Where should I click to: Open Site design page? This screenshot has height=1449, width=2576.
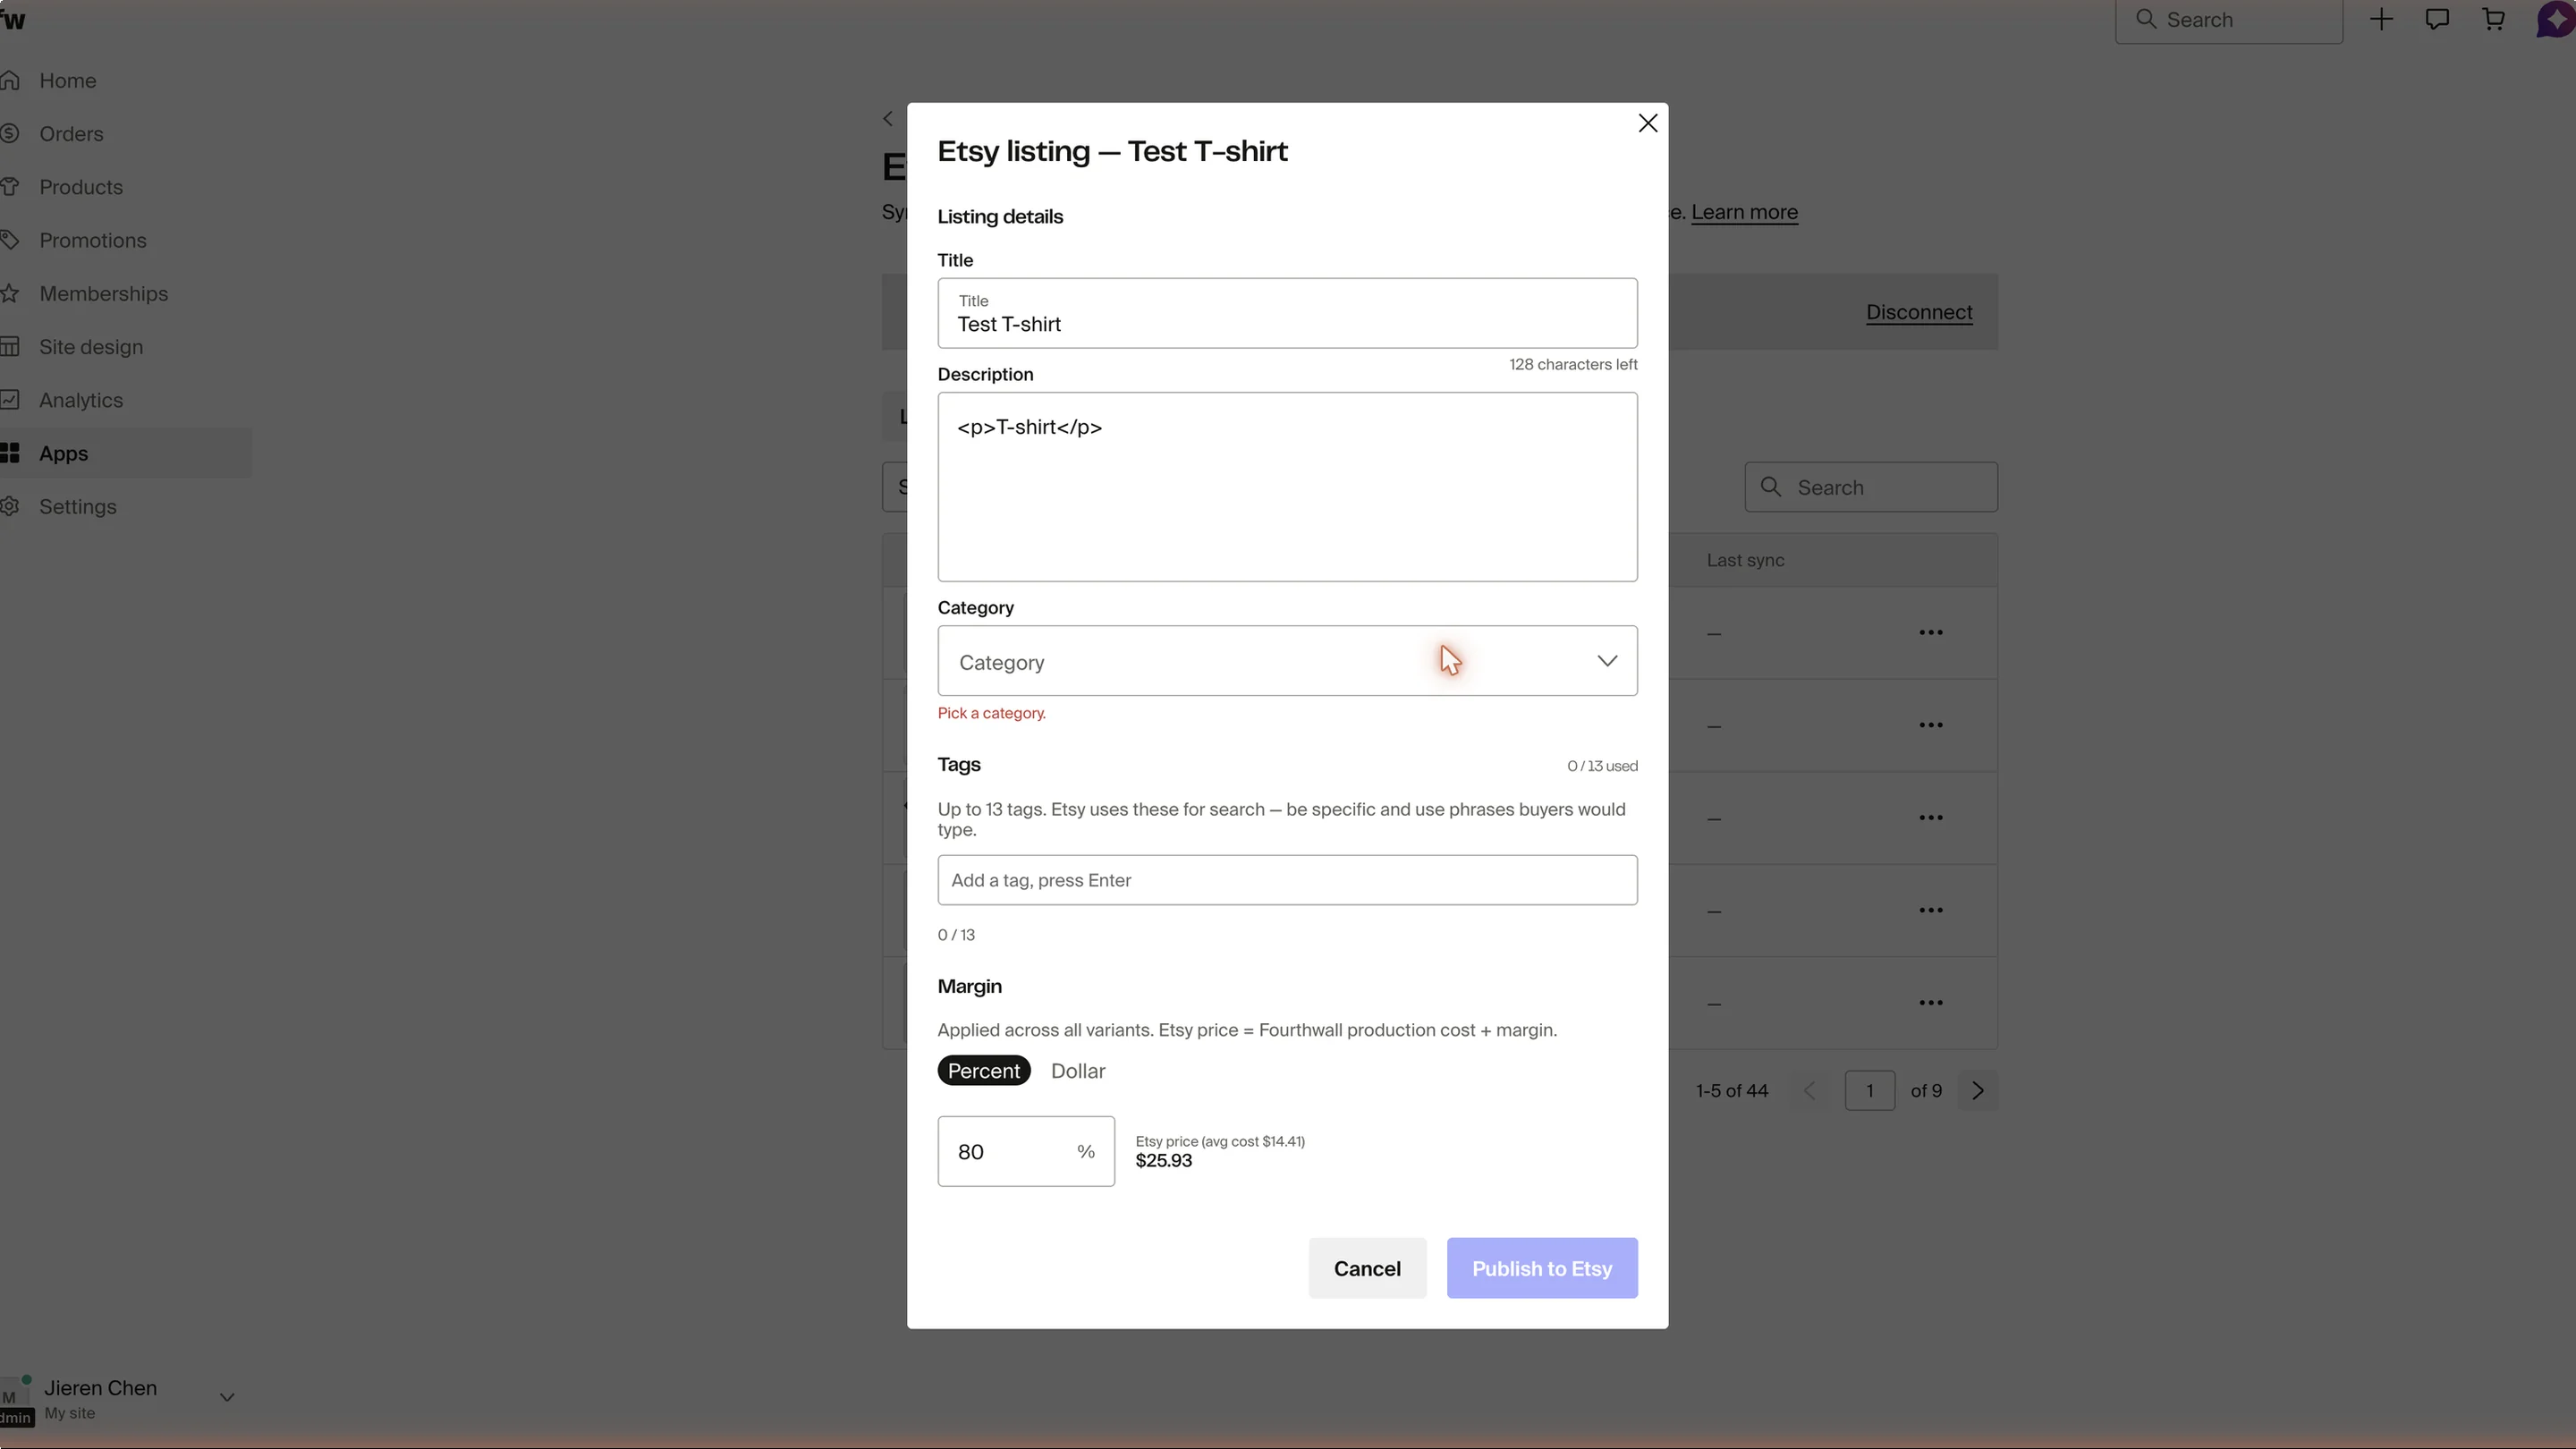click(x=91, y=347)
